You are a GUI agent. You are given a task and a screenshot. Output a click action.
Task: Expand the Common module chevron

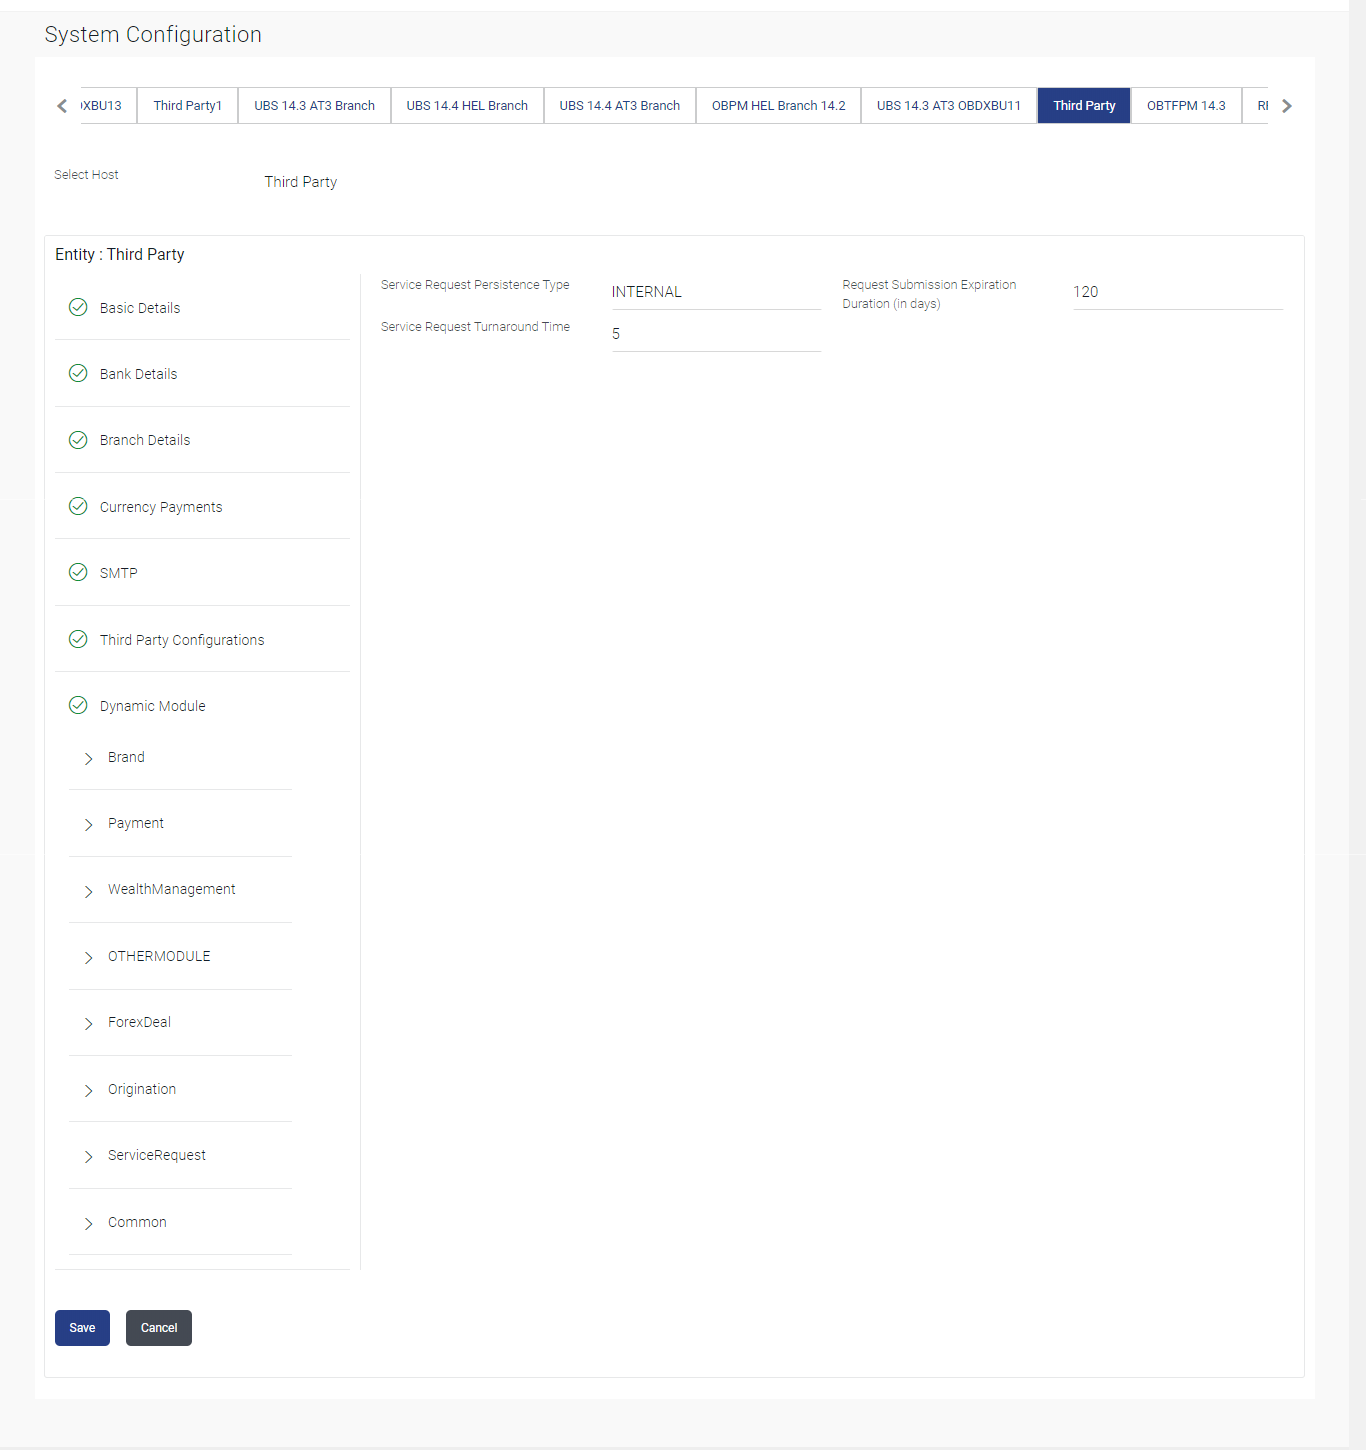[88, 1223]
